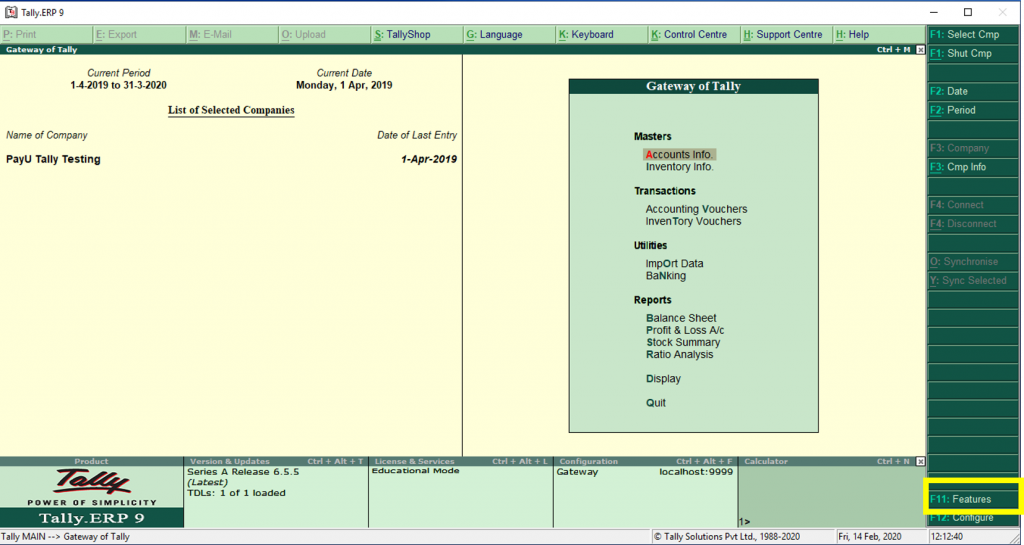
Task: Open the Stock Summary report
Action: [x=683, y=343]
